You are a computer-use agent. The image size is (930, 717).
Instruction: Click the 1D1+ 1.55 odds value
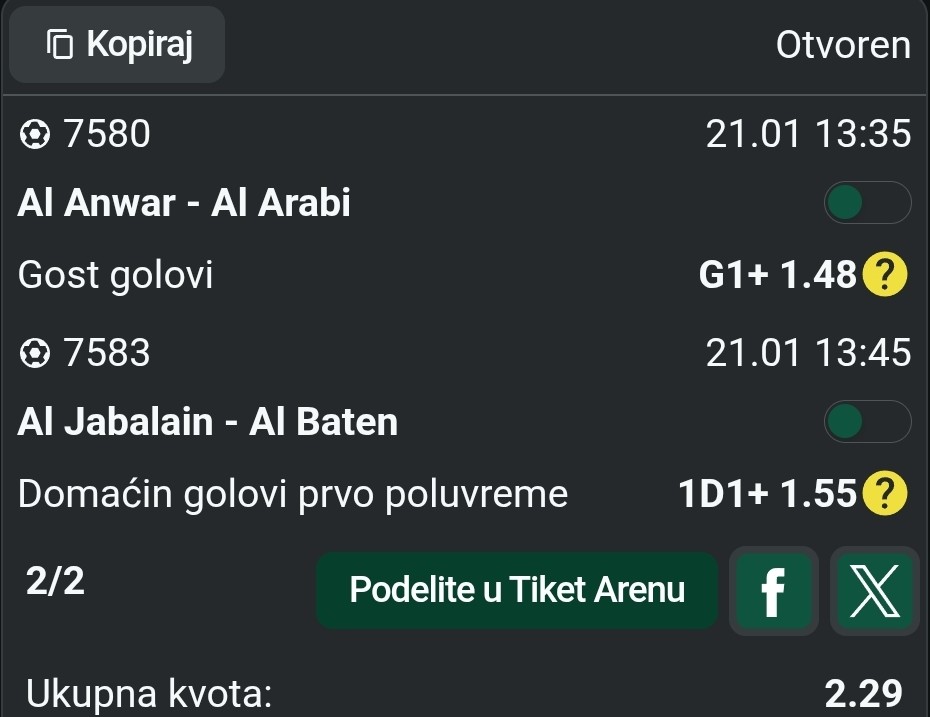[x=767, y=494]
